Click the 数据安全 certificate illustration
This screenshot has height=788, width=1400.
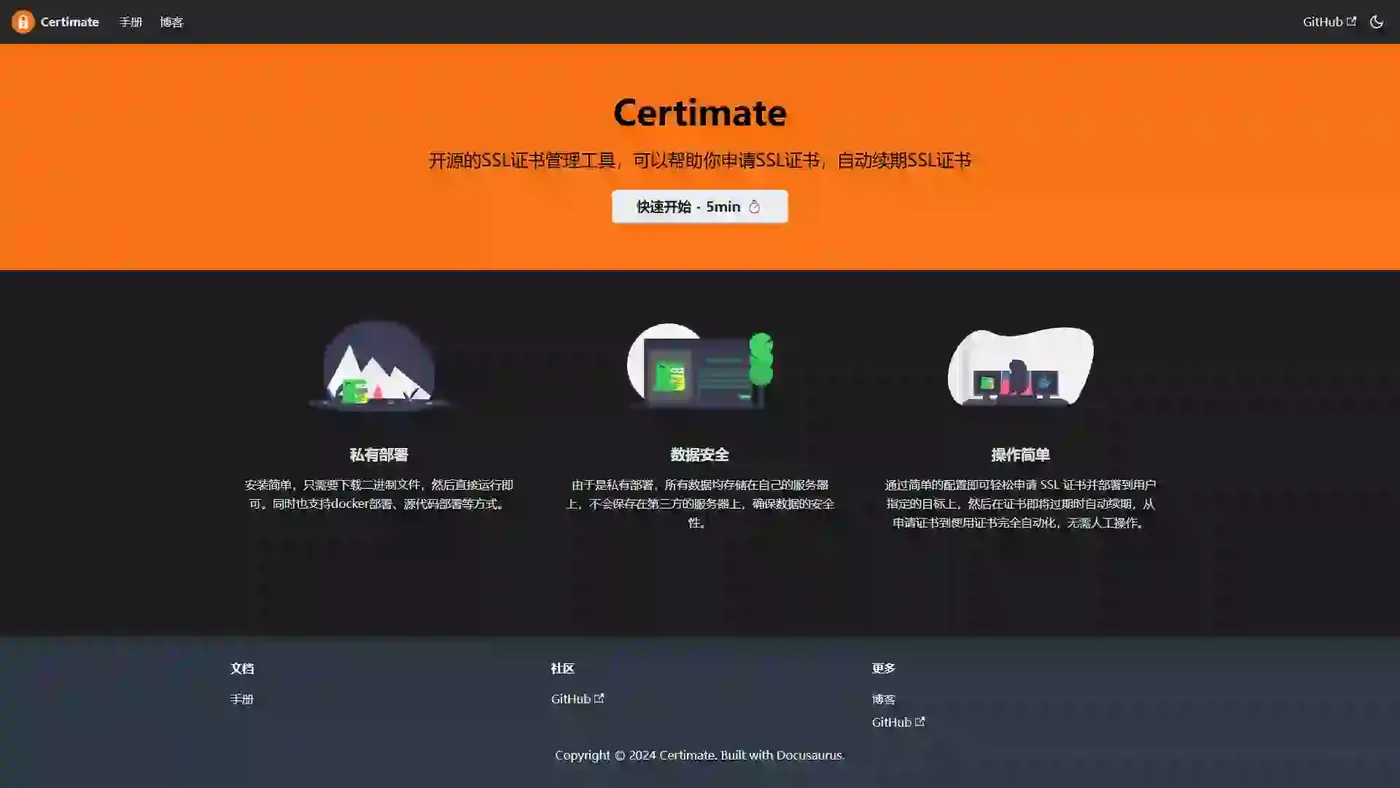699,368
